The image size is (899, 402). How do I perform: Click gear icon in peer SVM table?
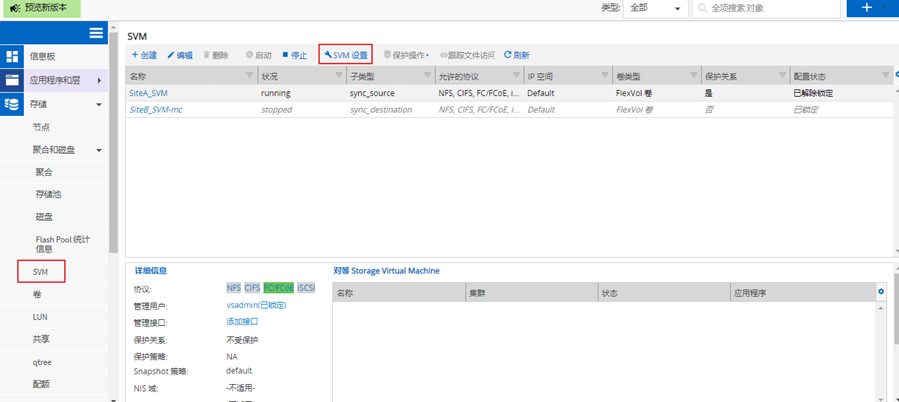click(881, 291)
